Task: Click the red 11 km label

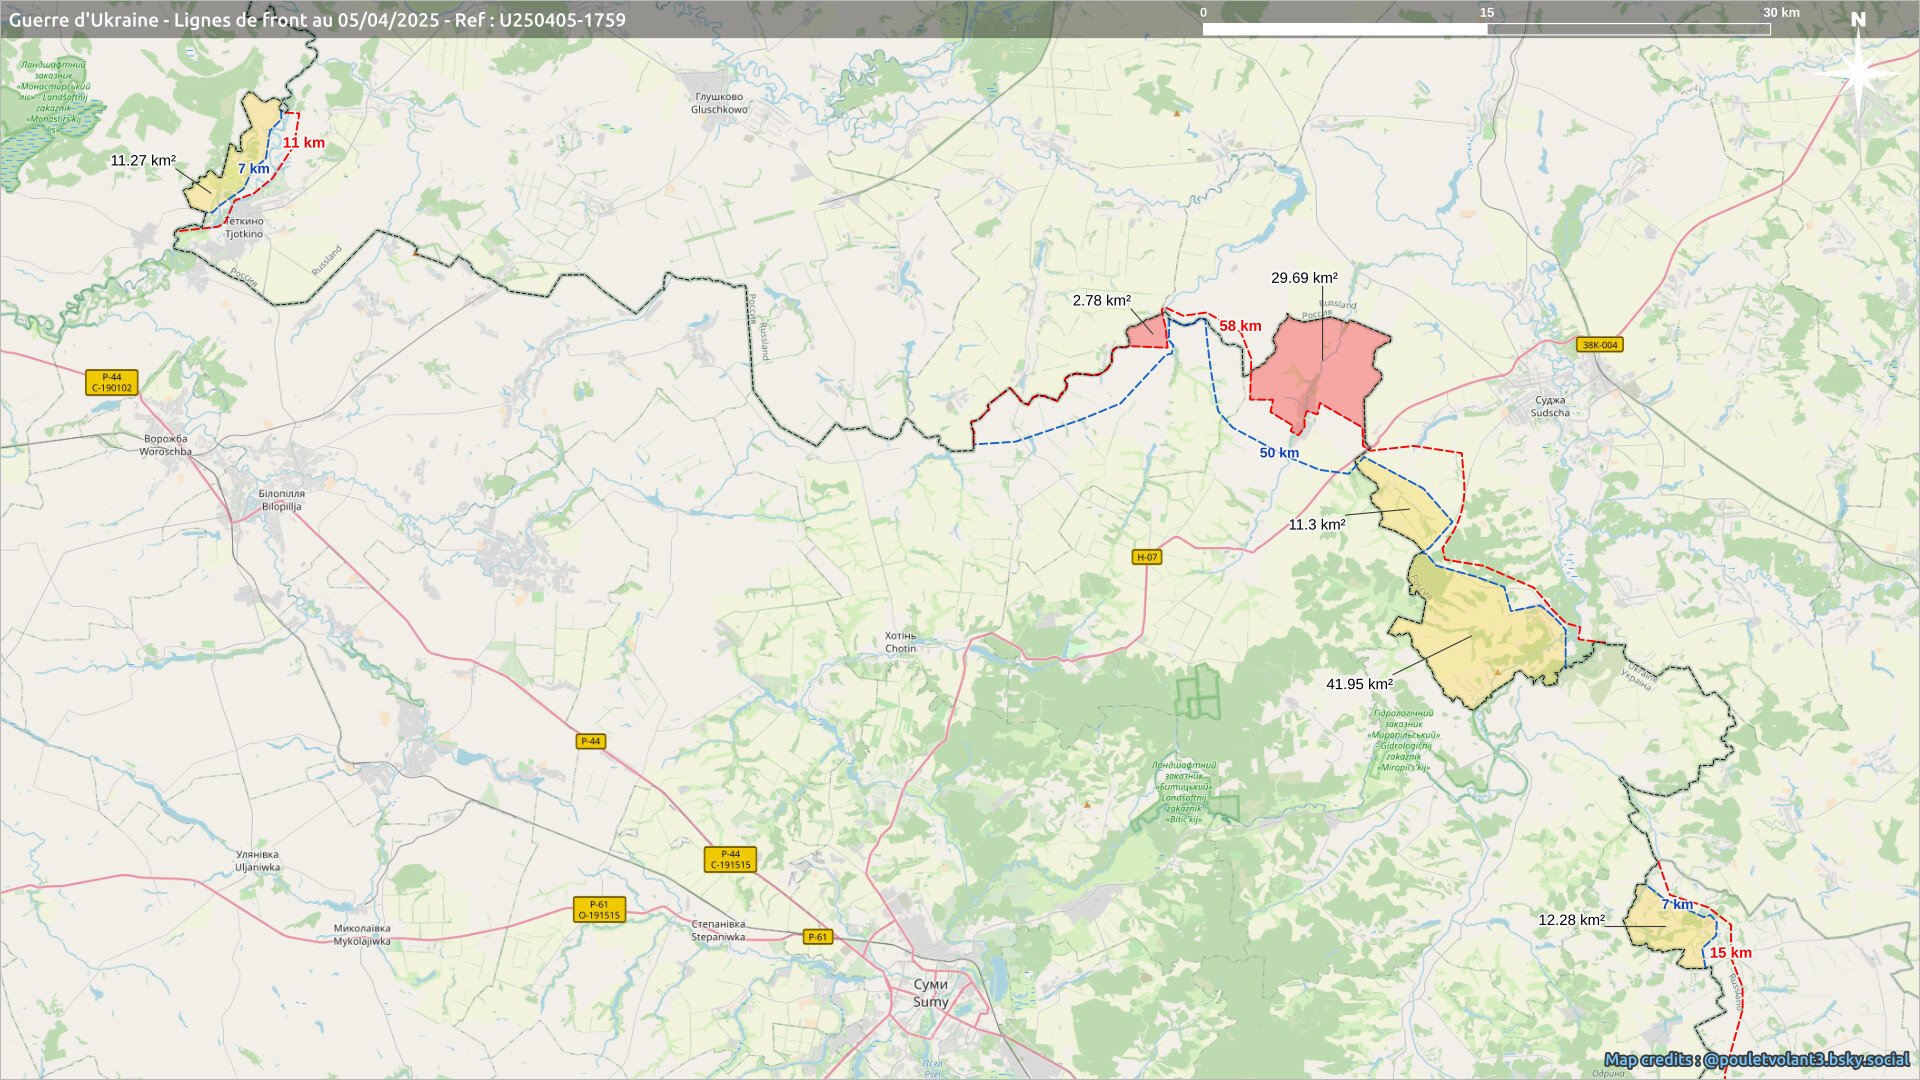Action: [303, 143]
